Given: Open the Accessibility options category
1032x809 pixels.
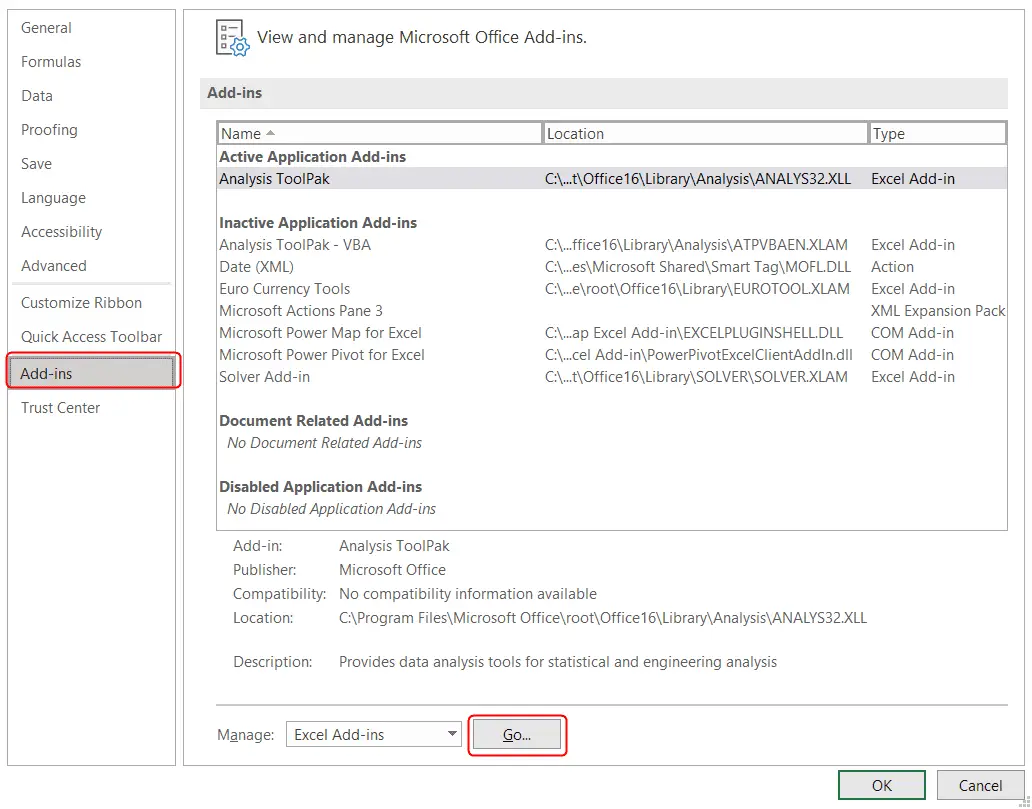Looking at the screenshot, I should 61,232.
